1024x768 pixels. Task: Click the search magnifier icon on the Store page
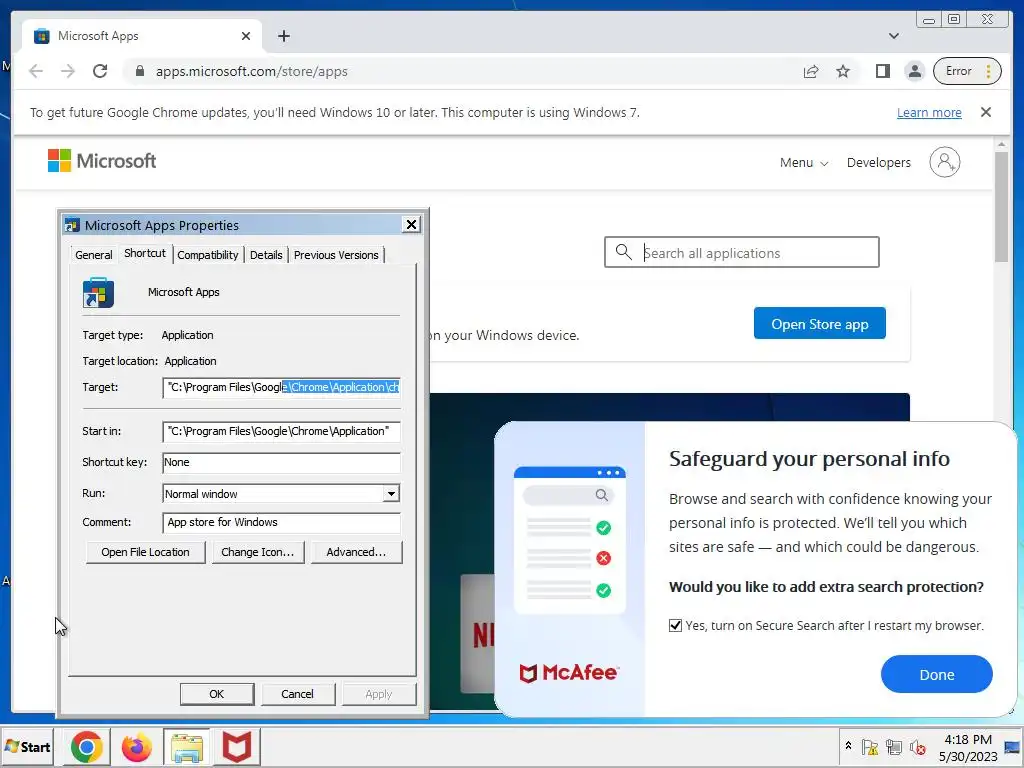624,252
